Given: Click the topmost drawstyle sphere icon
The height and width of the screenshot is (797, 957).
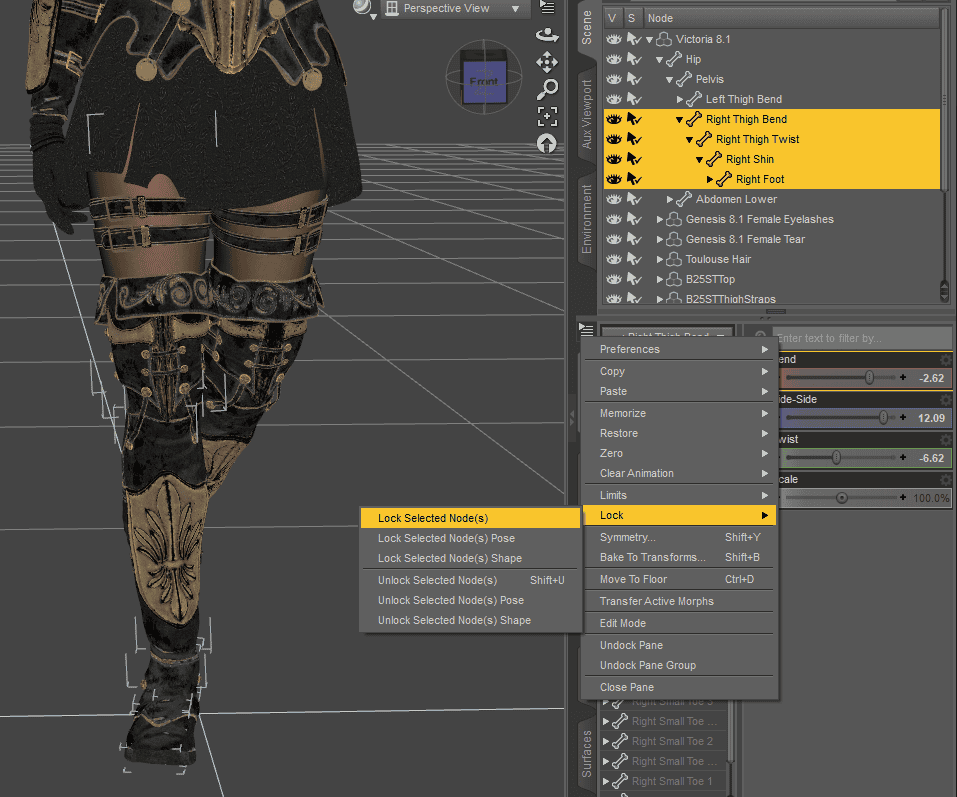Looking at the screenshot, I should (x=361, y=9).
